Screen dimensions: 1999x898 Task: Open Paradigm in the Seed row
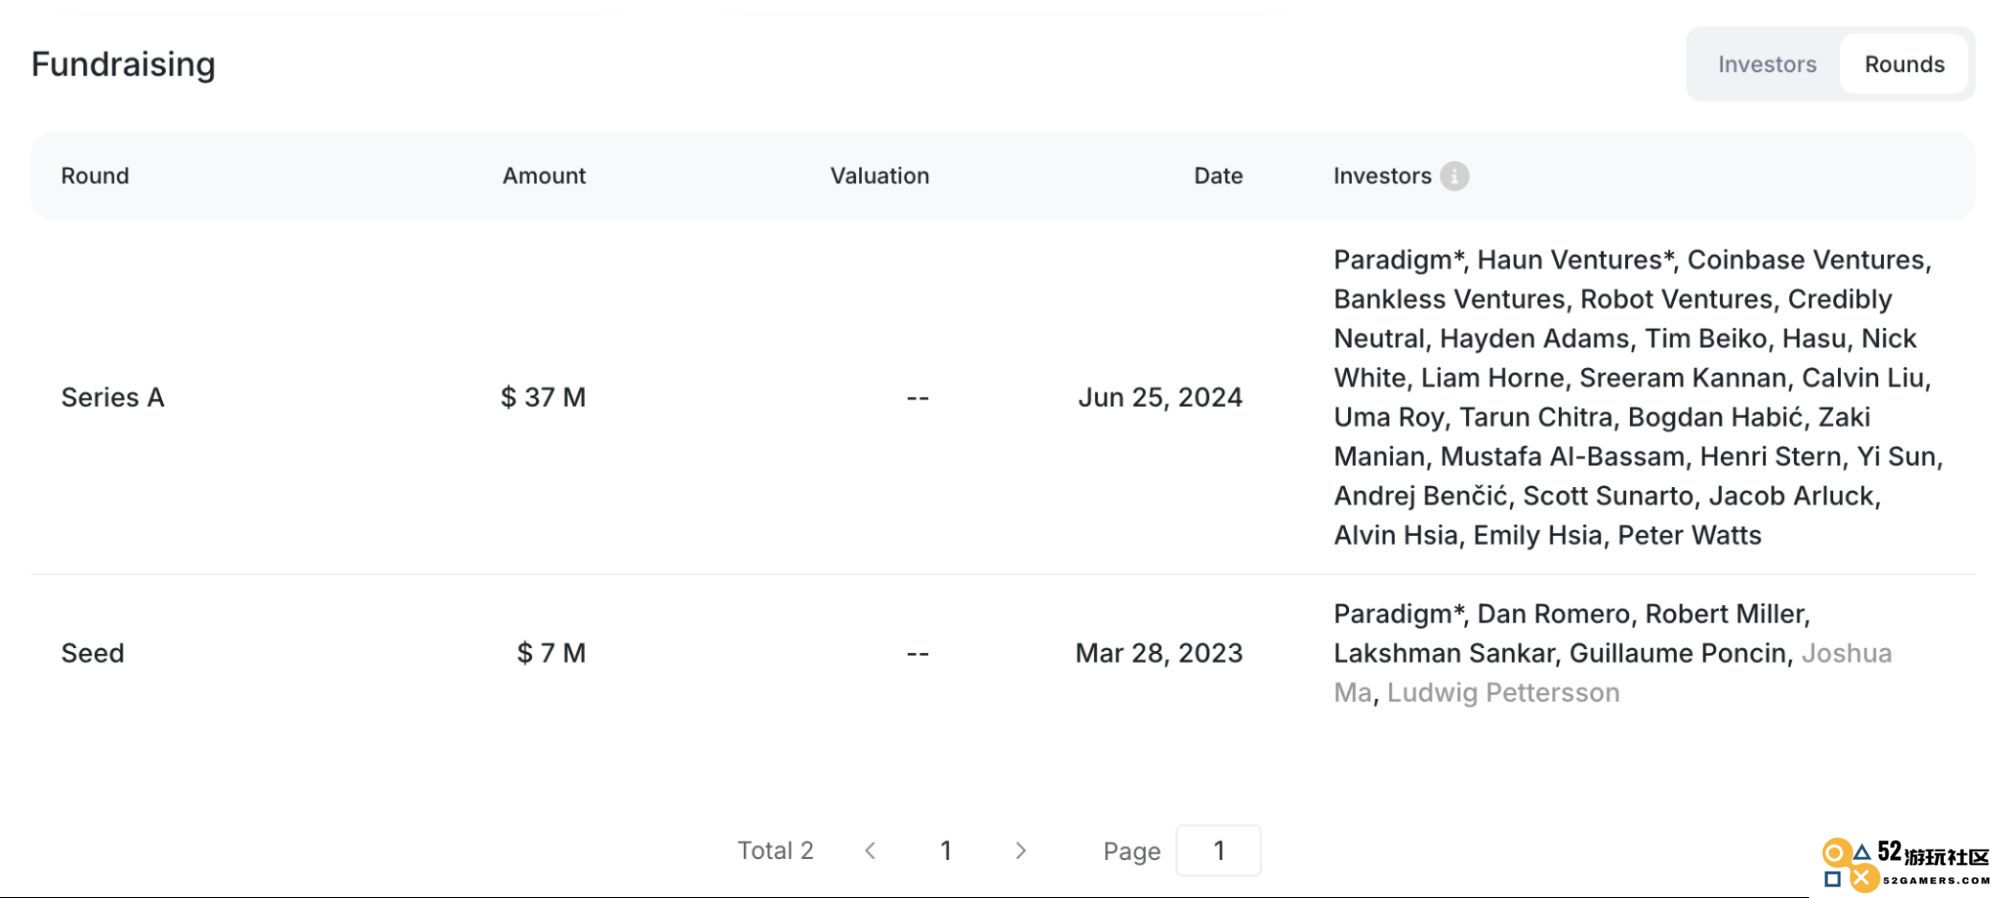pyautogui.click(x=1399, y=614)
